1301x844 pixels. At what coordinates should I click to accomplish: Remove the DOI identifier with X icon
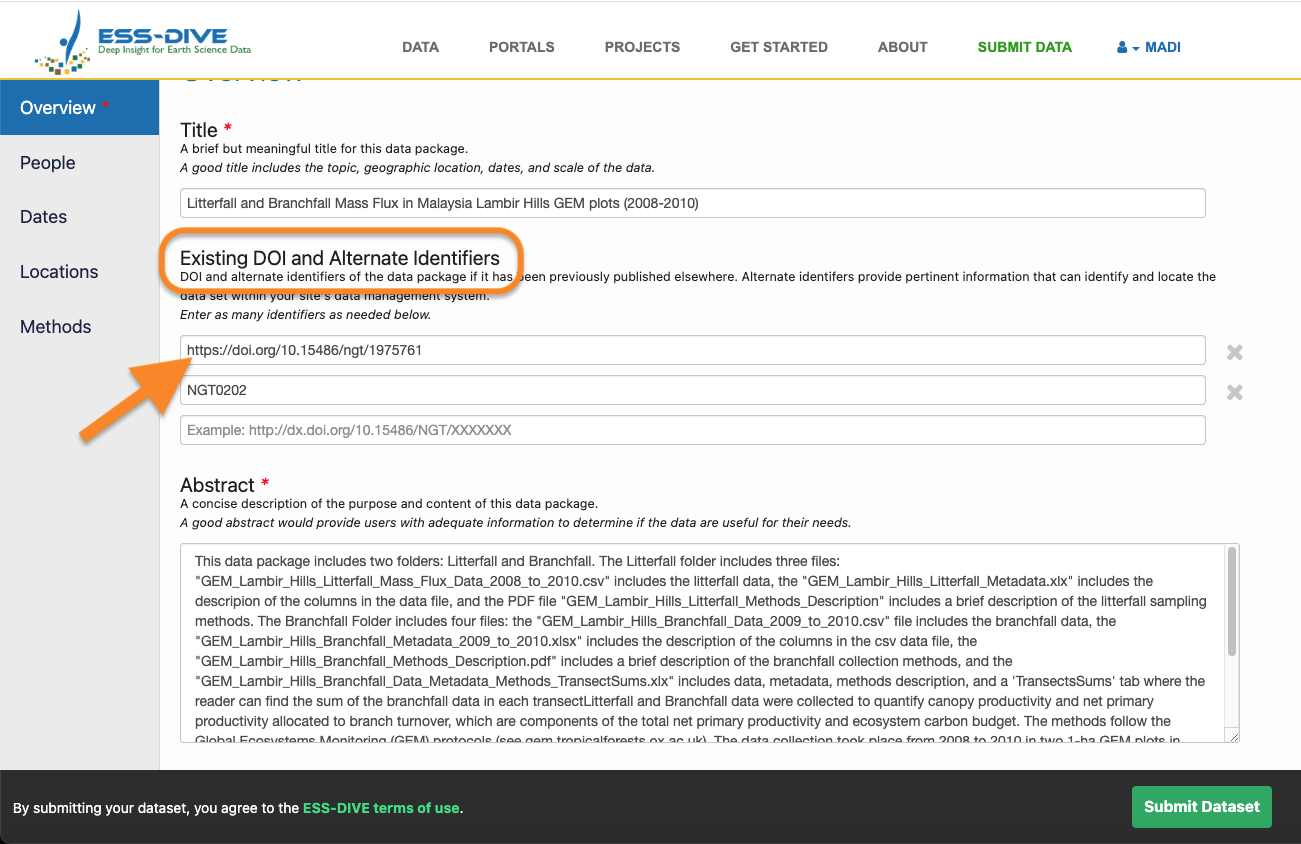1235,352
